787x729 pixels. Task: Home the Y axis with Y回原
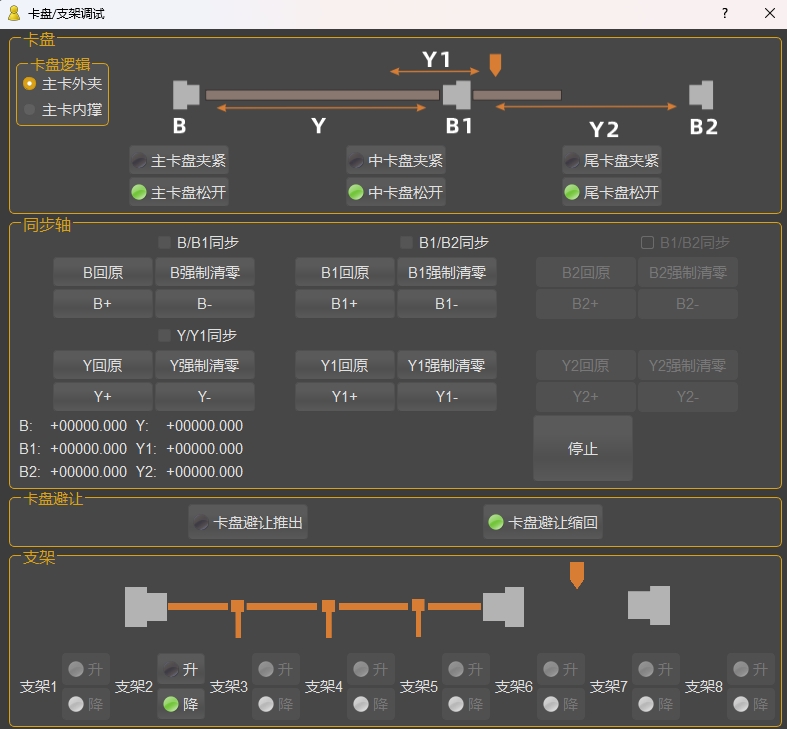pos(103,365)
